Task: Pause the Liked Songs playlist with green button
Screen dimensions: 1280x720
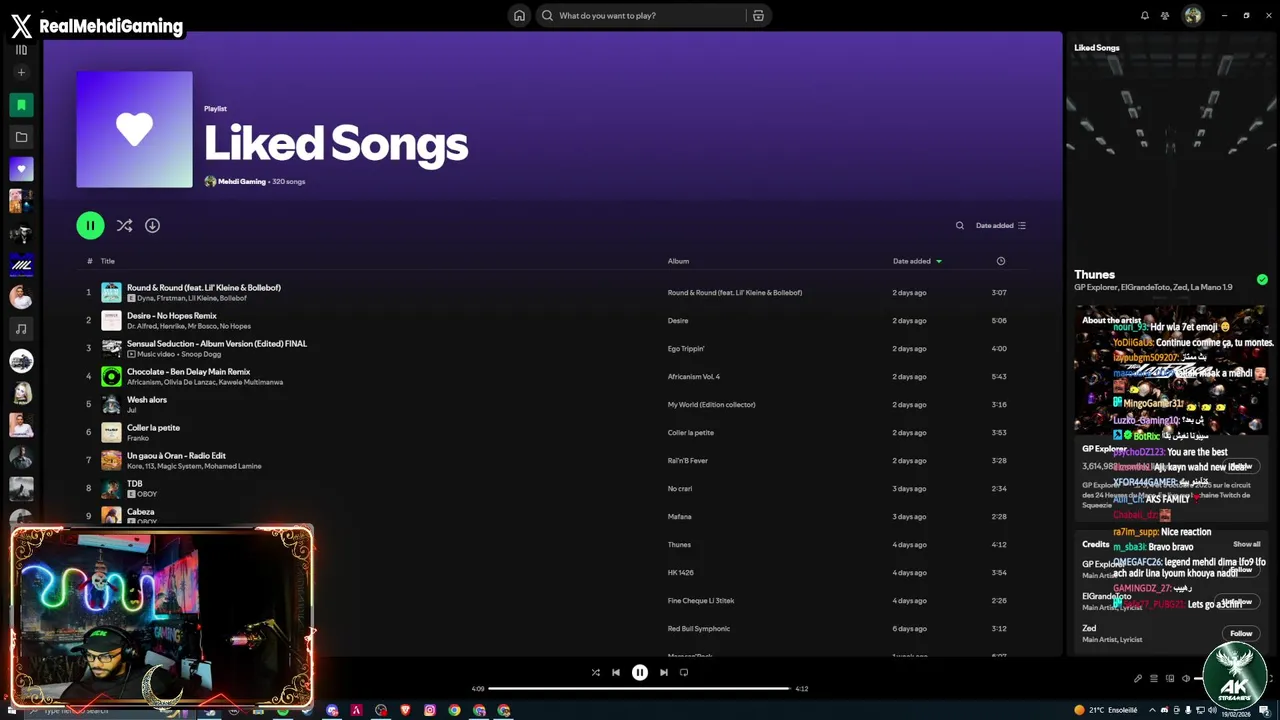Action: pos(90,225)
